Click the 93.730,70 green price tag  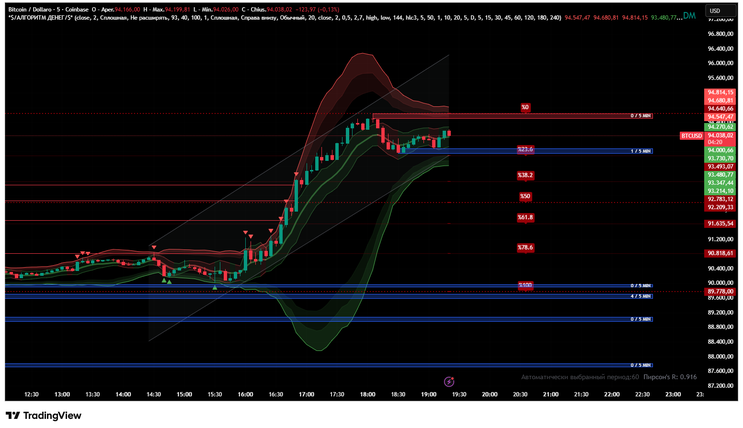[720, 158]
